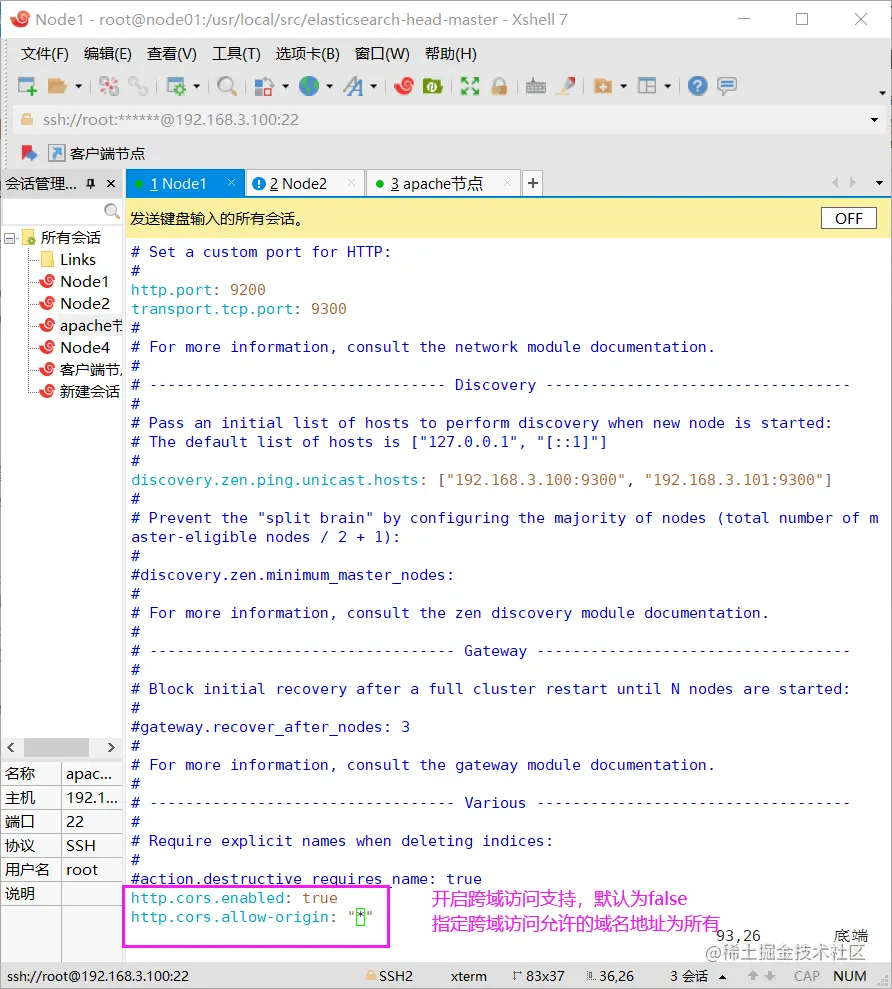Click session tree horizontal scrollbar right arrow

click(x=111, y=747)
